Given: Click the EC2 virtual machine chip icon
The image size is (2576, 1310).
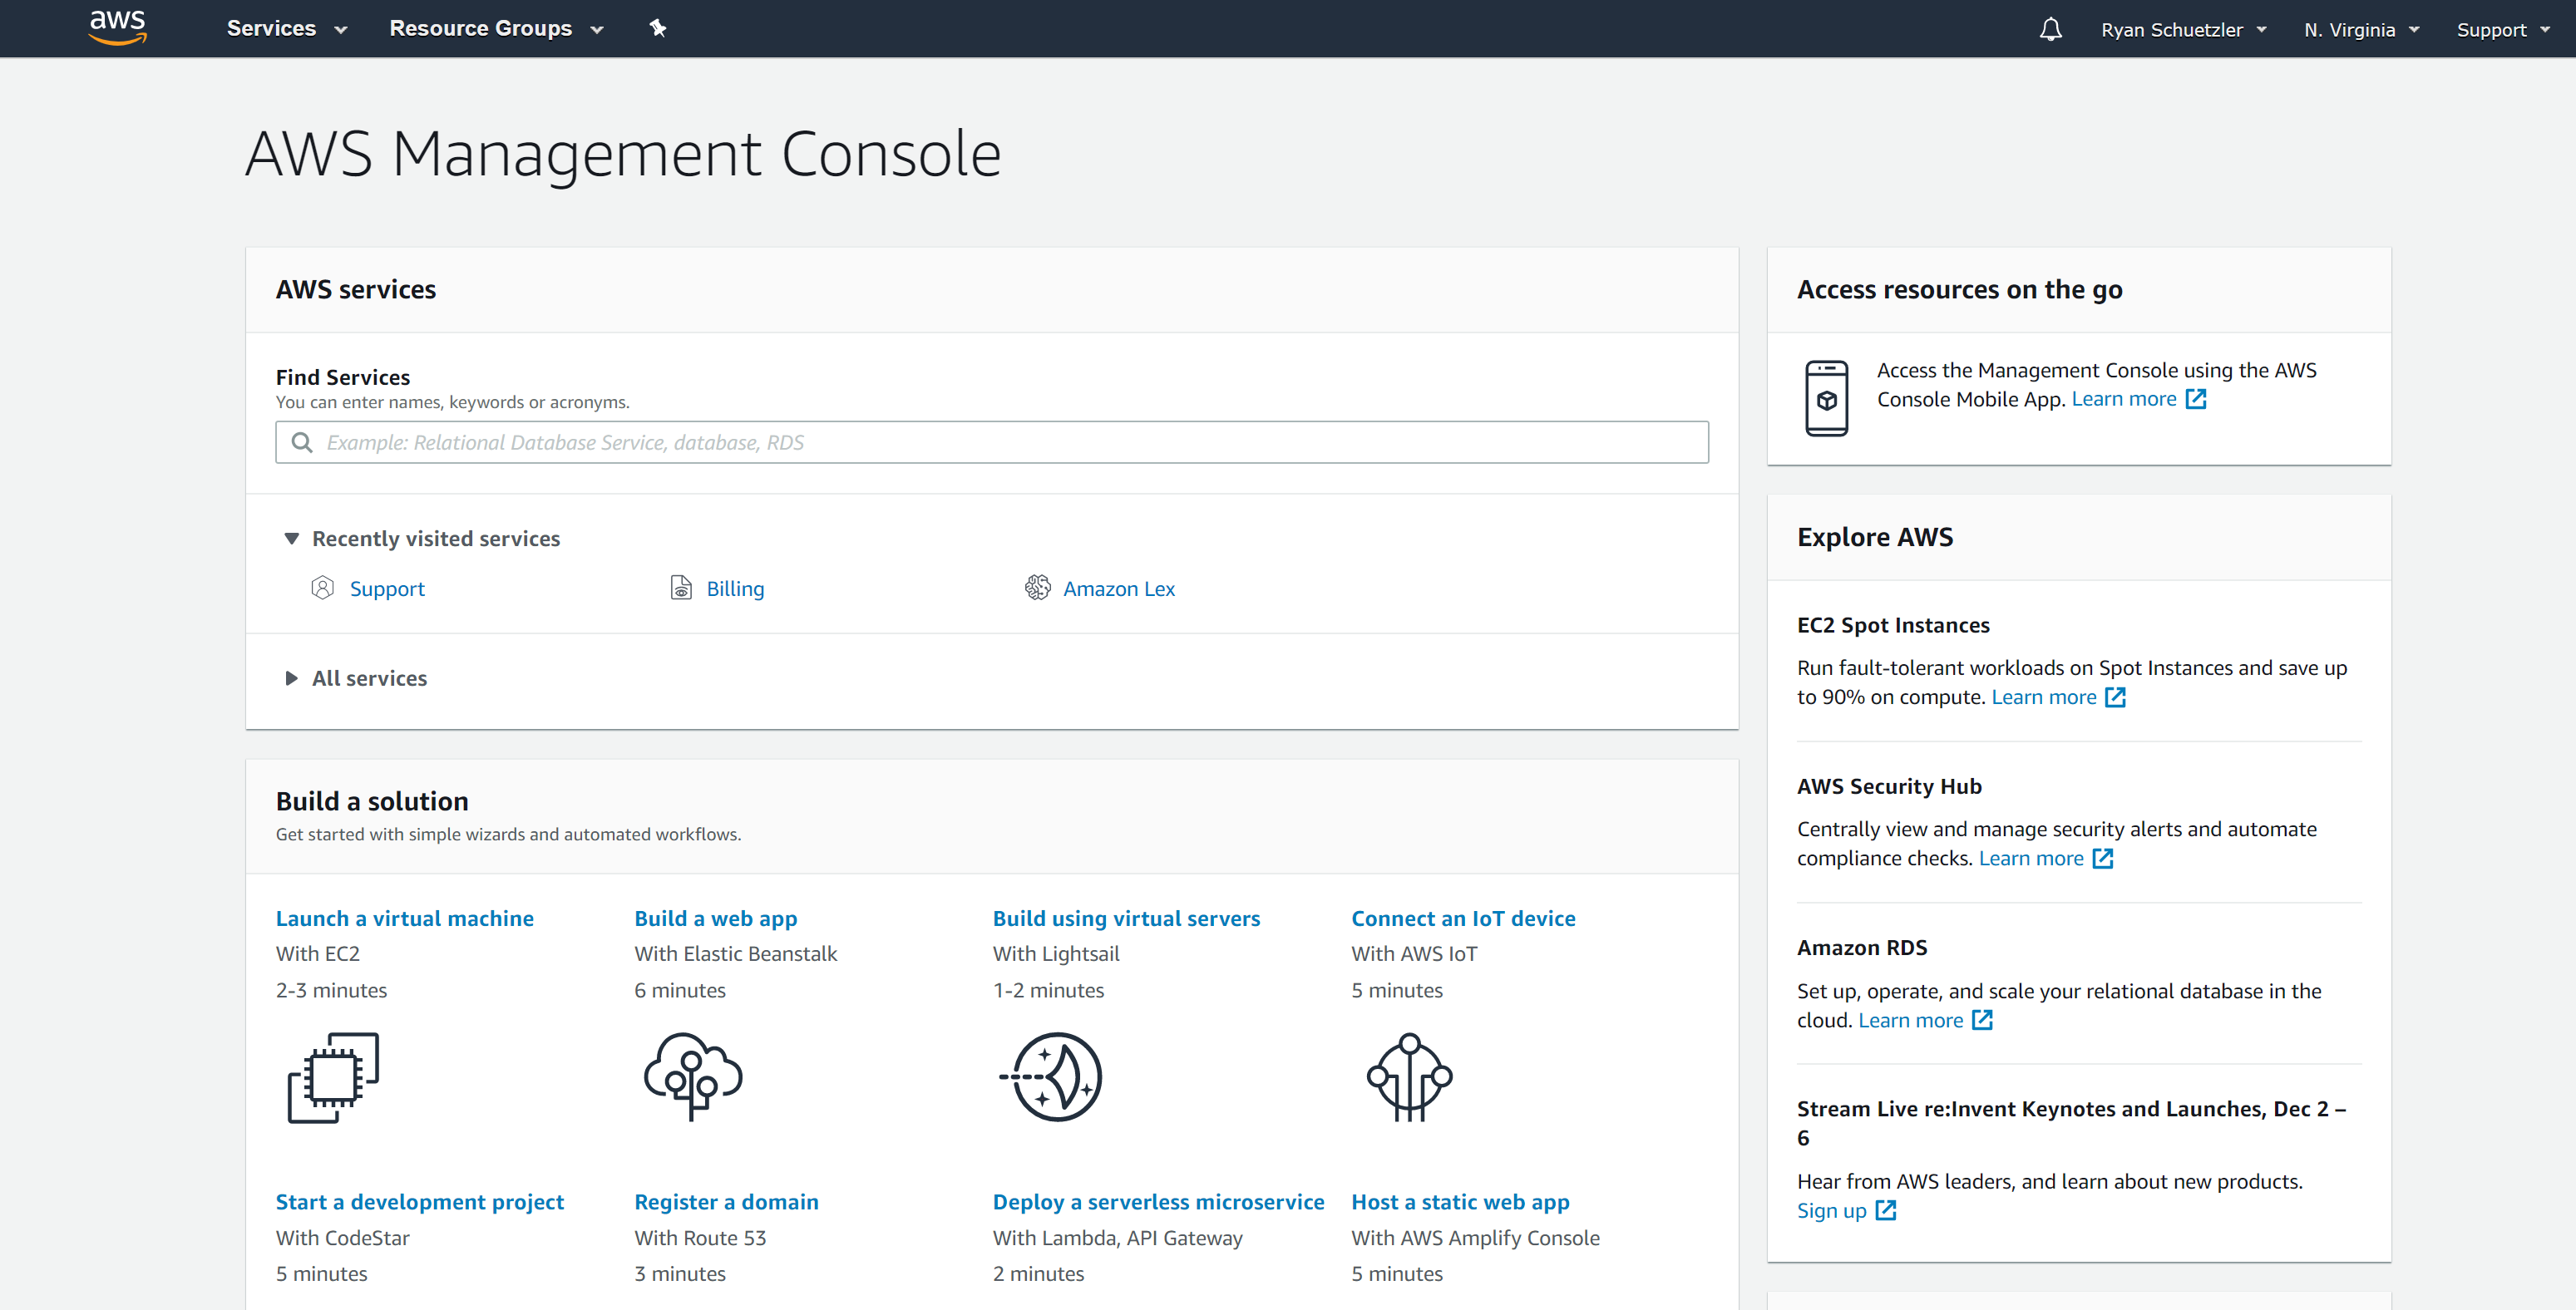Looking at the screenshot, I should click(333, 1077).
